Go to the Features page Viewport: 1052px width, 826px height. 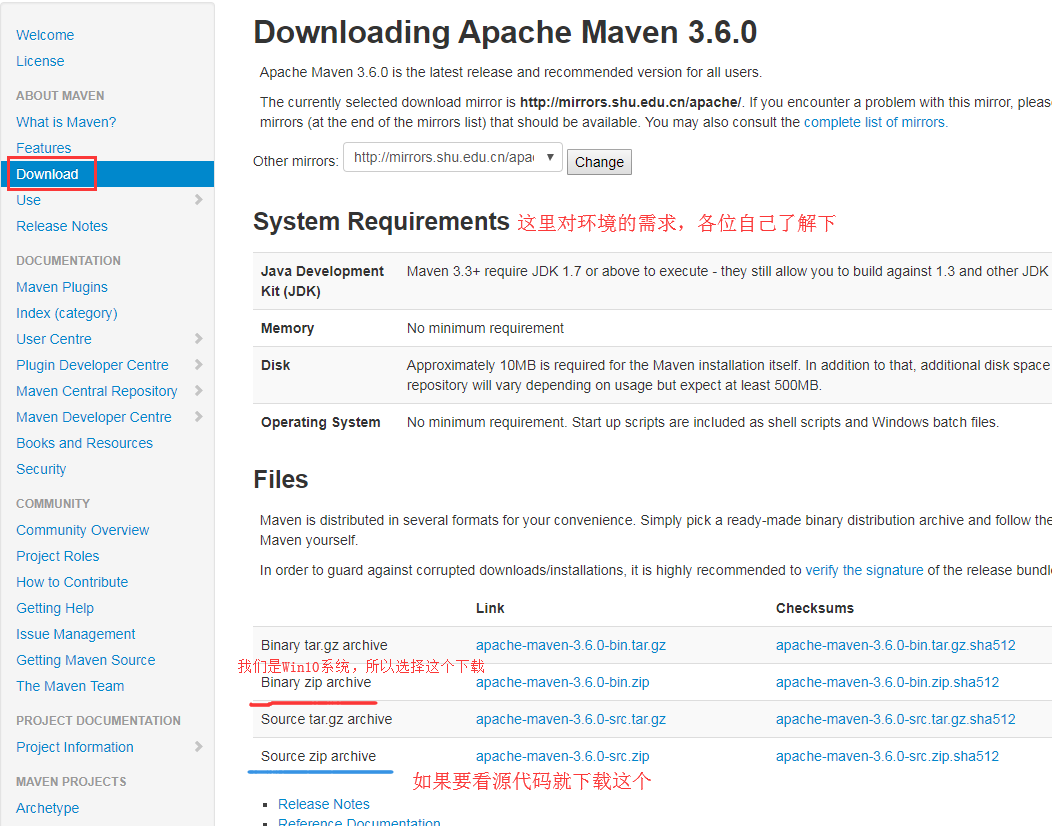pyautogui.click(x=44, y=148)
